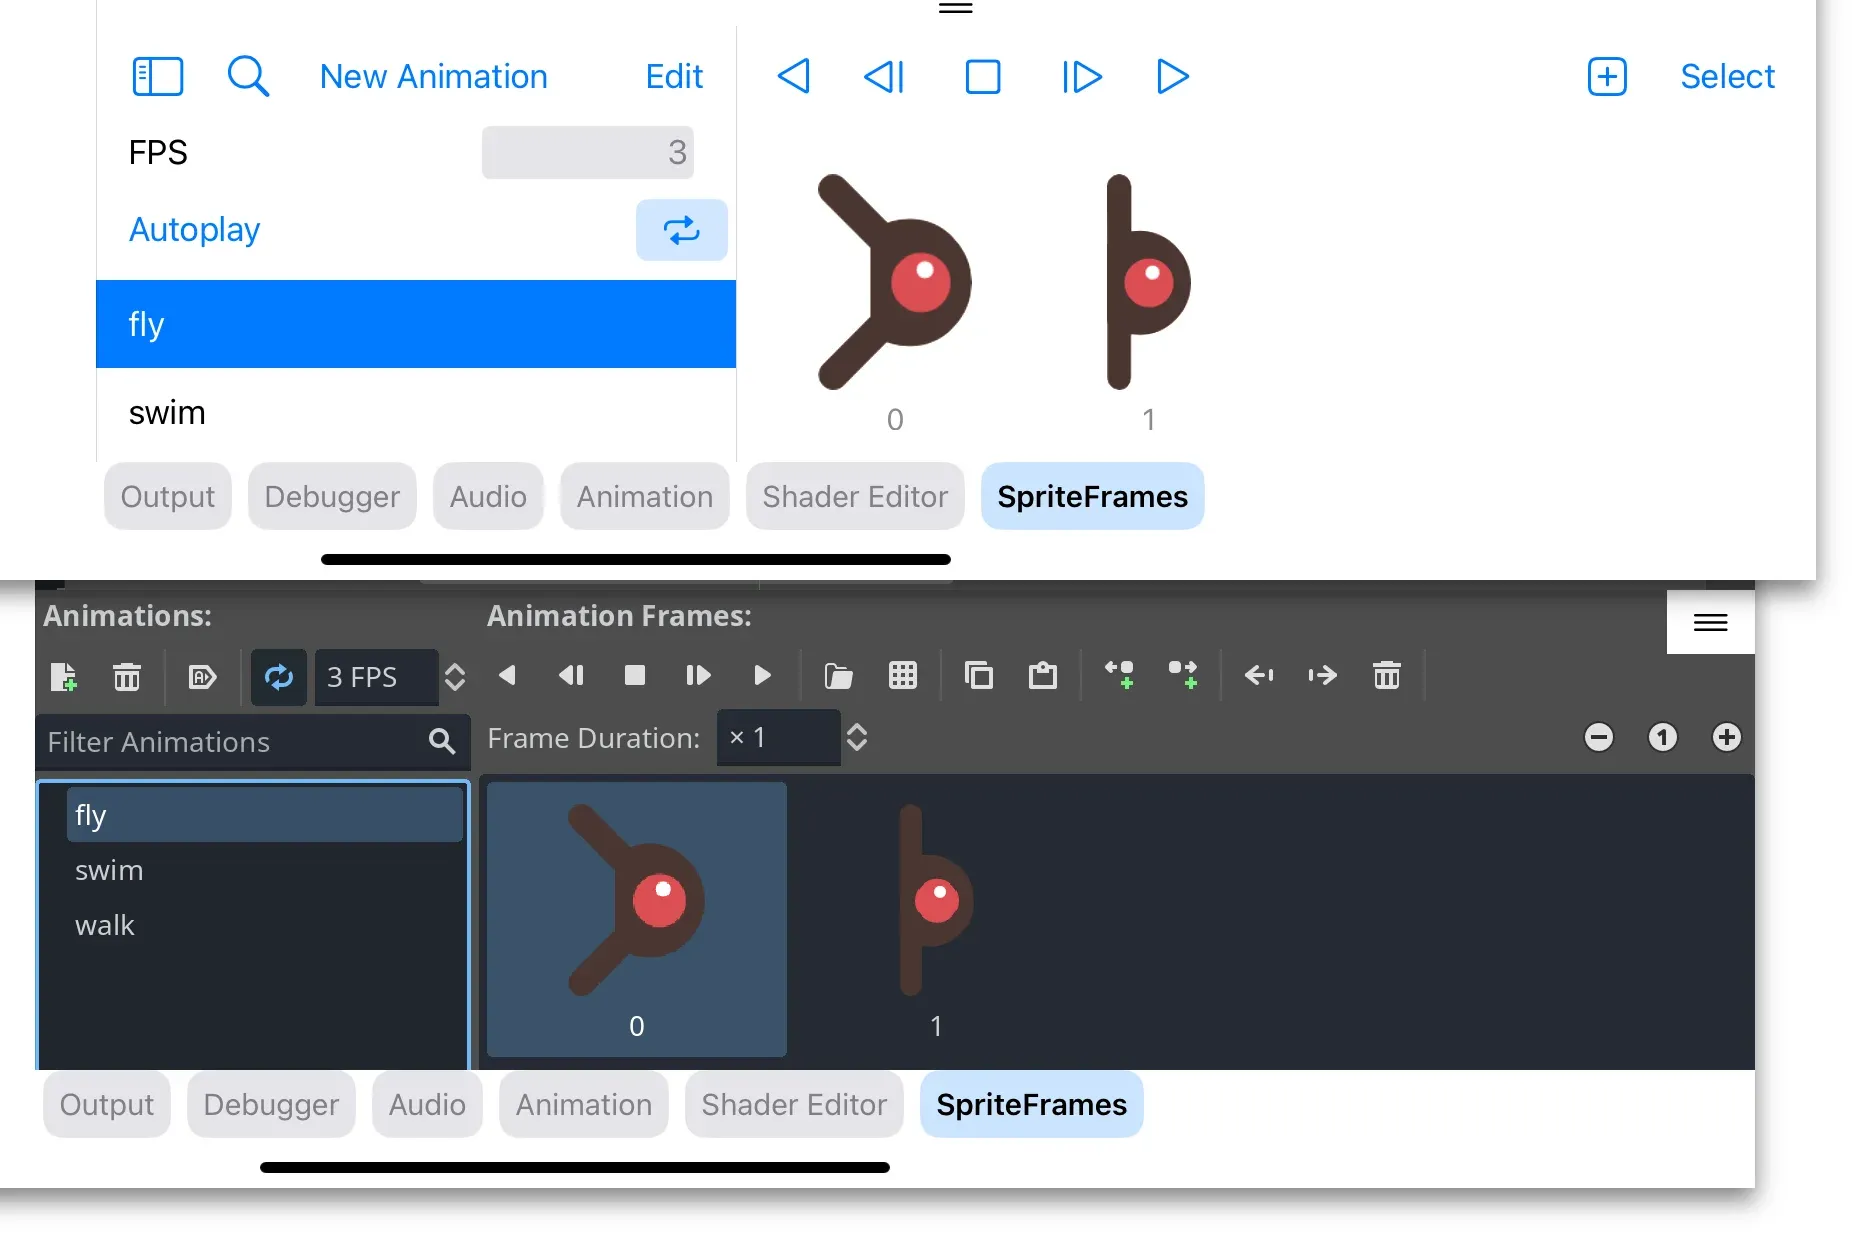Select the walk animation in the list
Viewport: 1858px width, 1254px height.
tap(104, 925)
